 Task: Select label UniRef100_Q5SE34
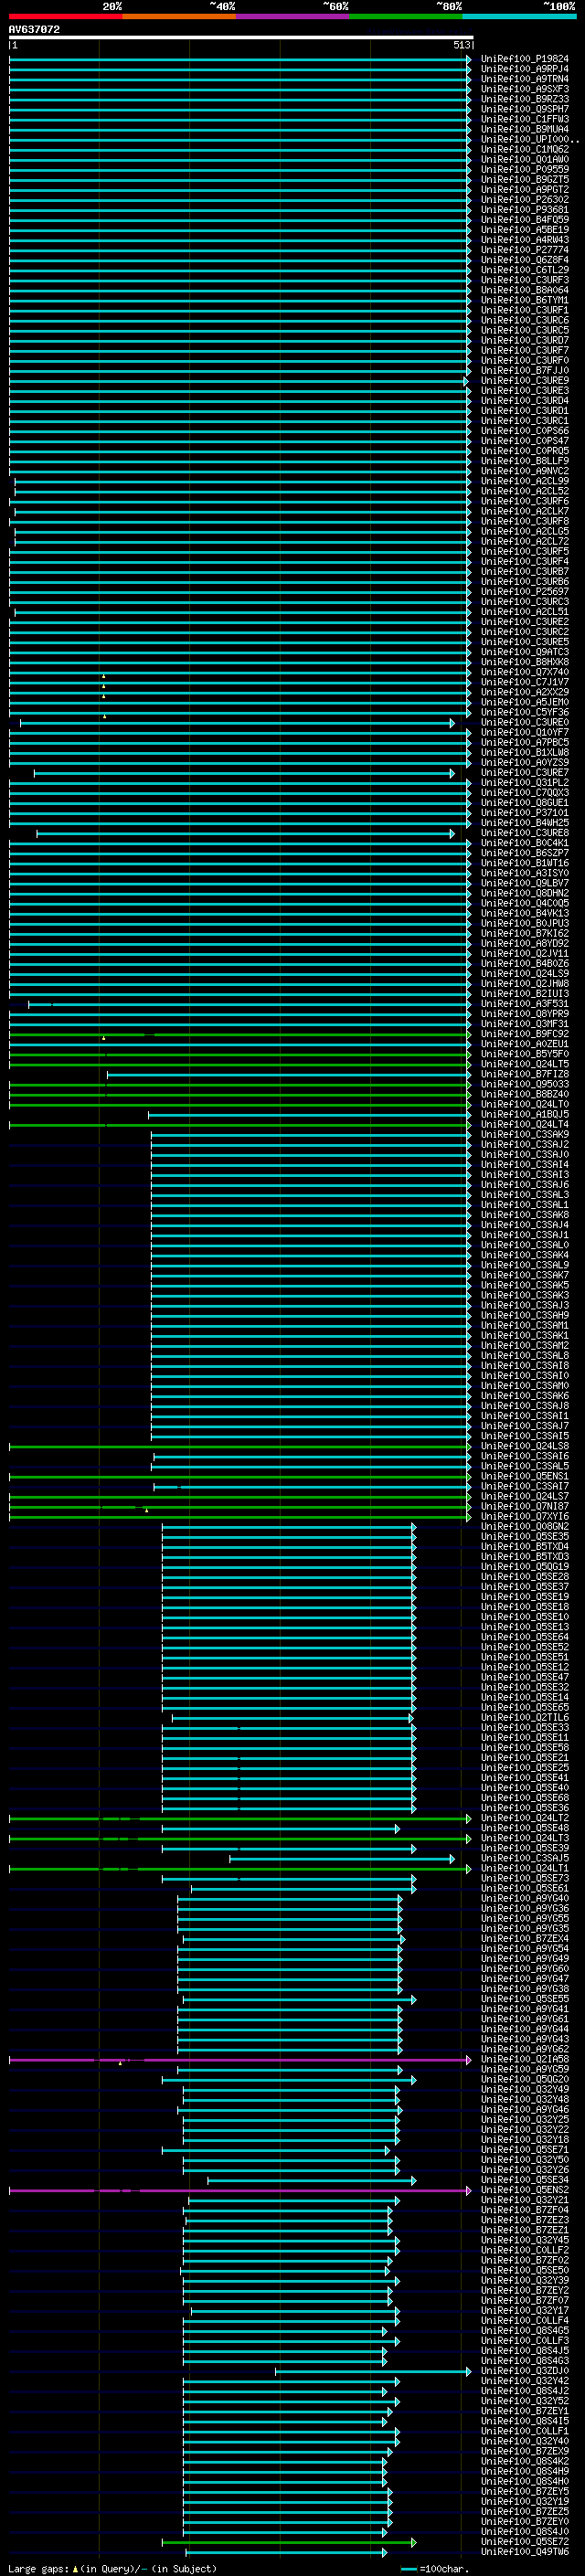[524, 2180]
